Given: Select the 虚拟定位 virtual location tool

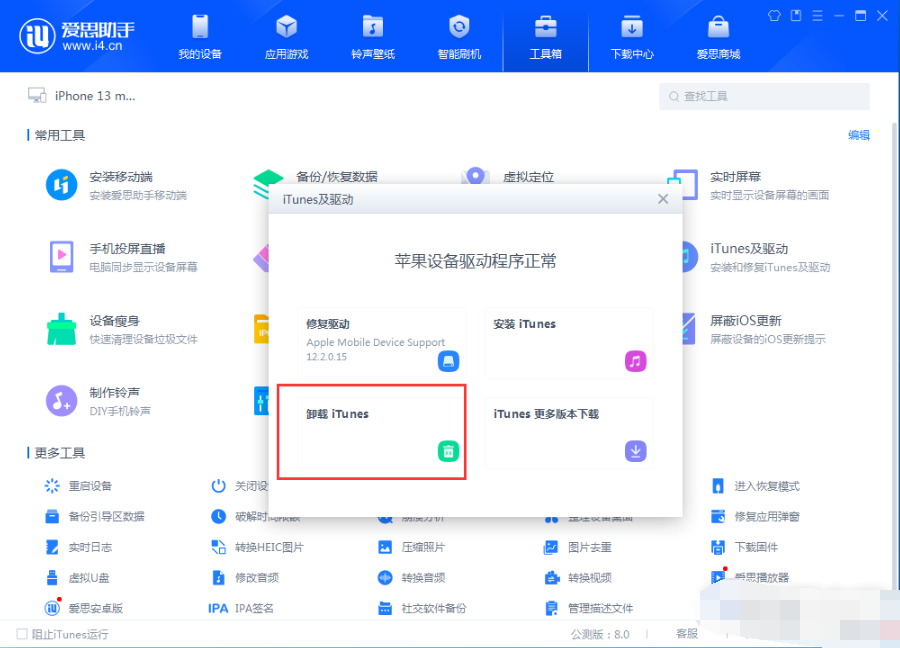Looking at the screenshot, I should pos(530,177).
